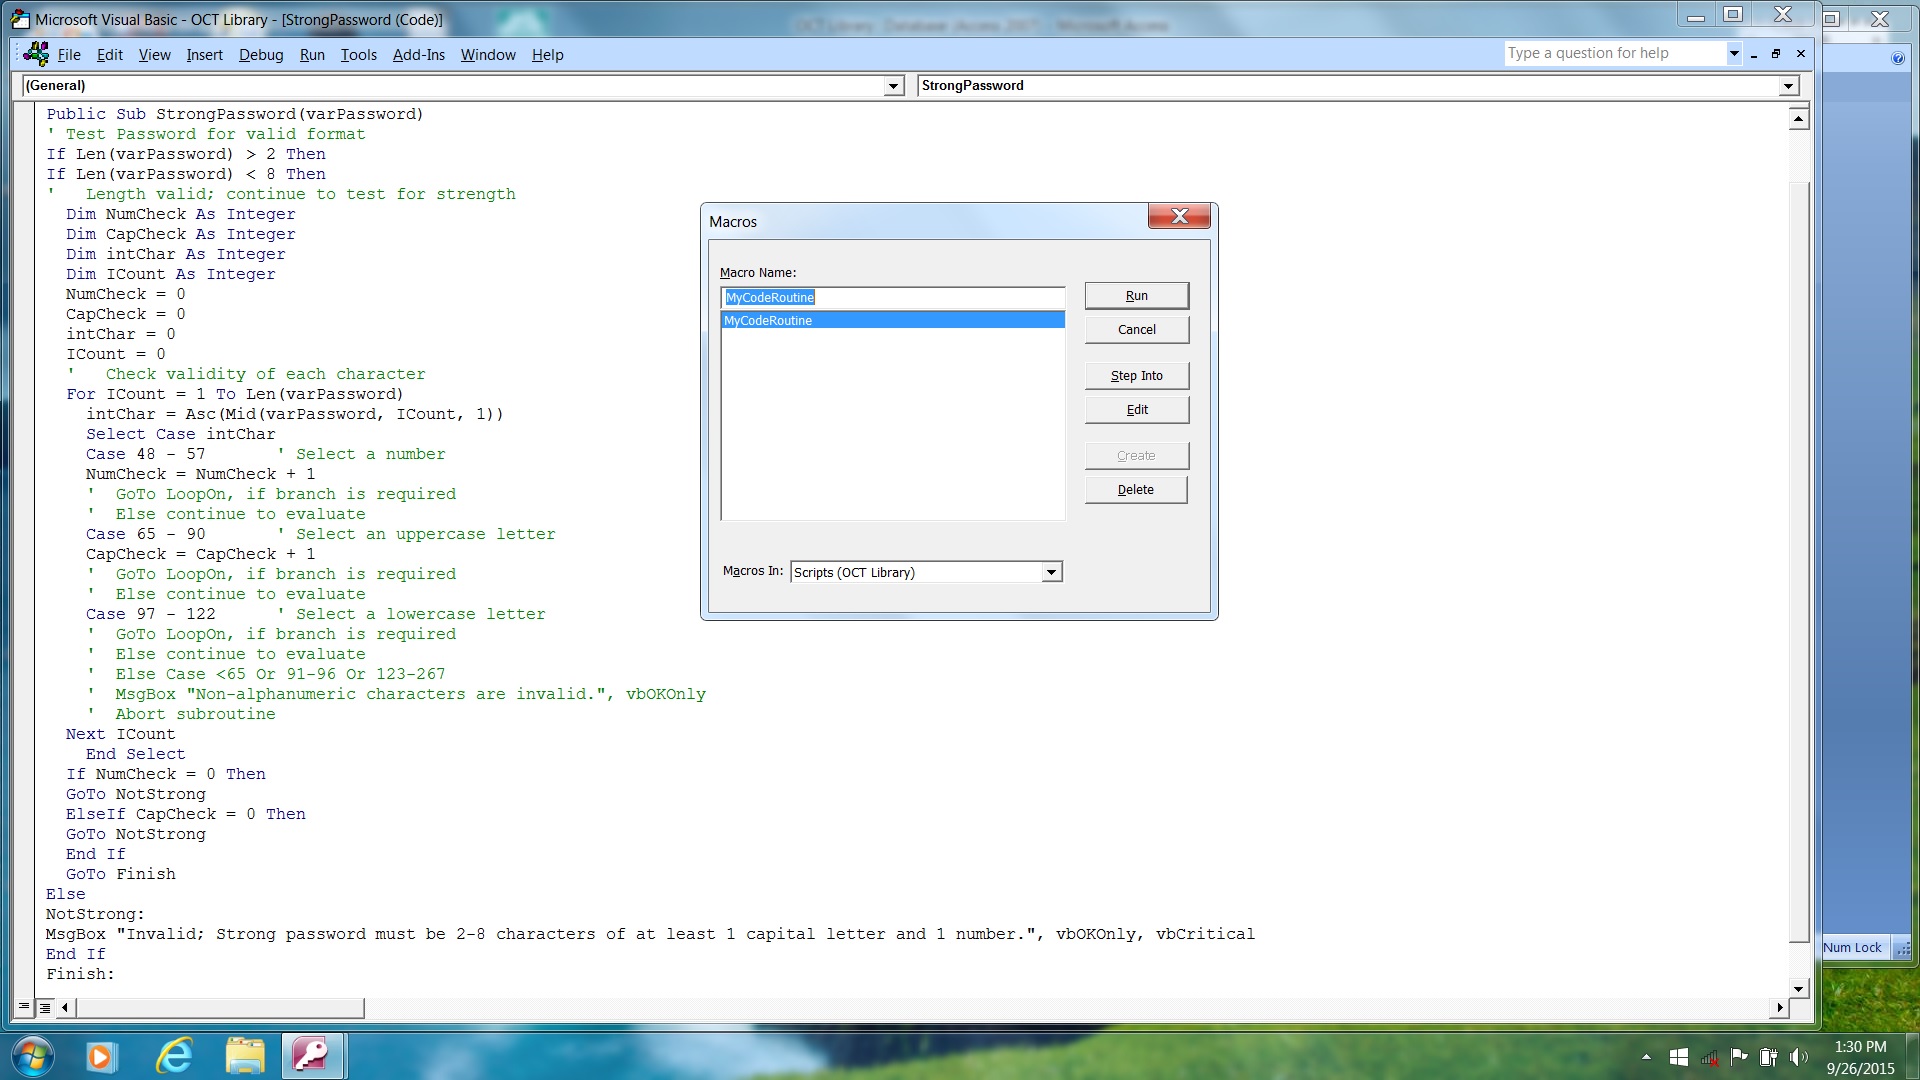Switch to Full Module View at the code pane corner
Screen dimensions: 1920x1080
(45, 1007)
